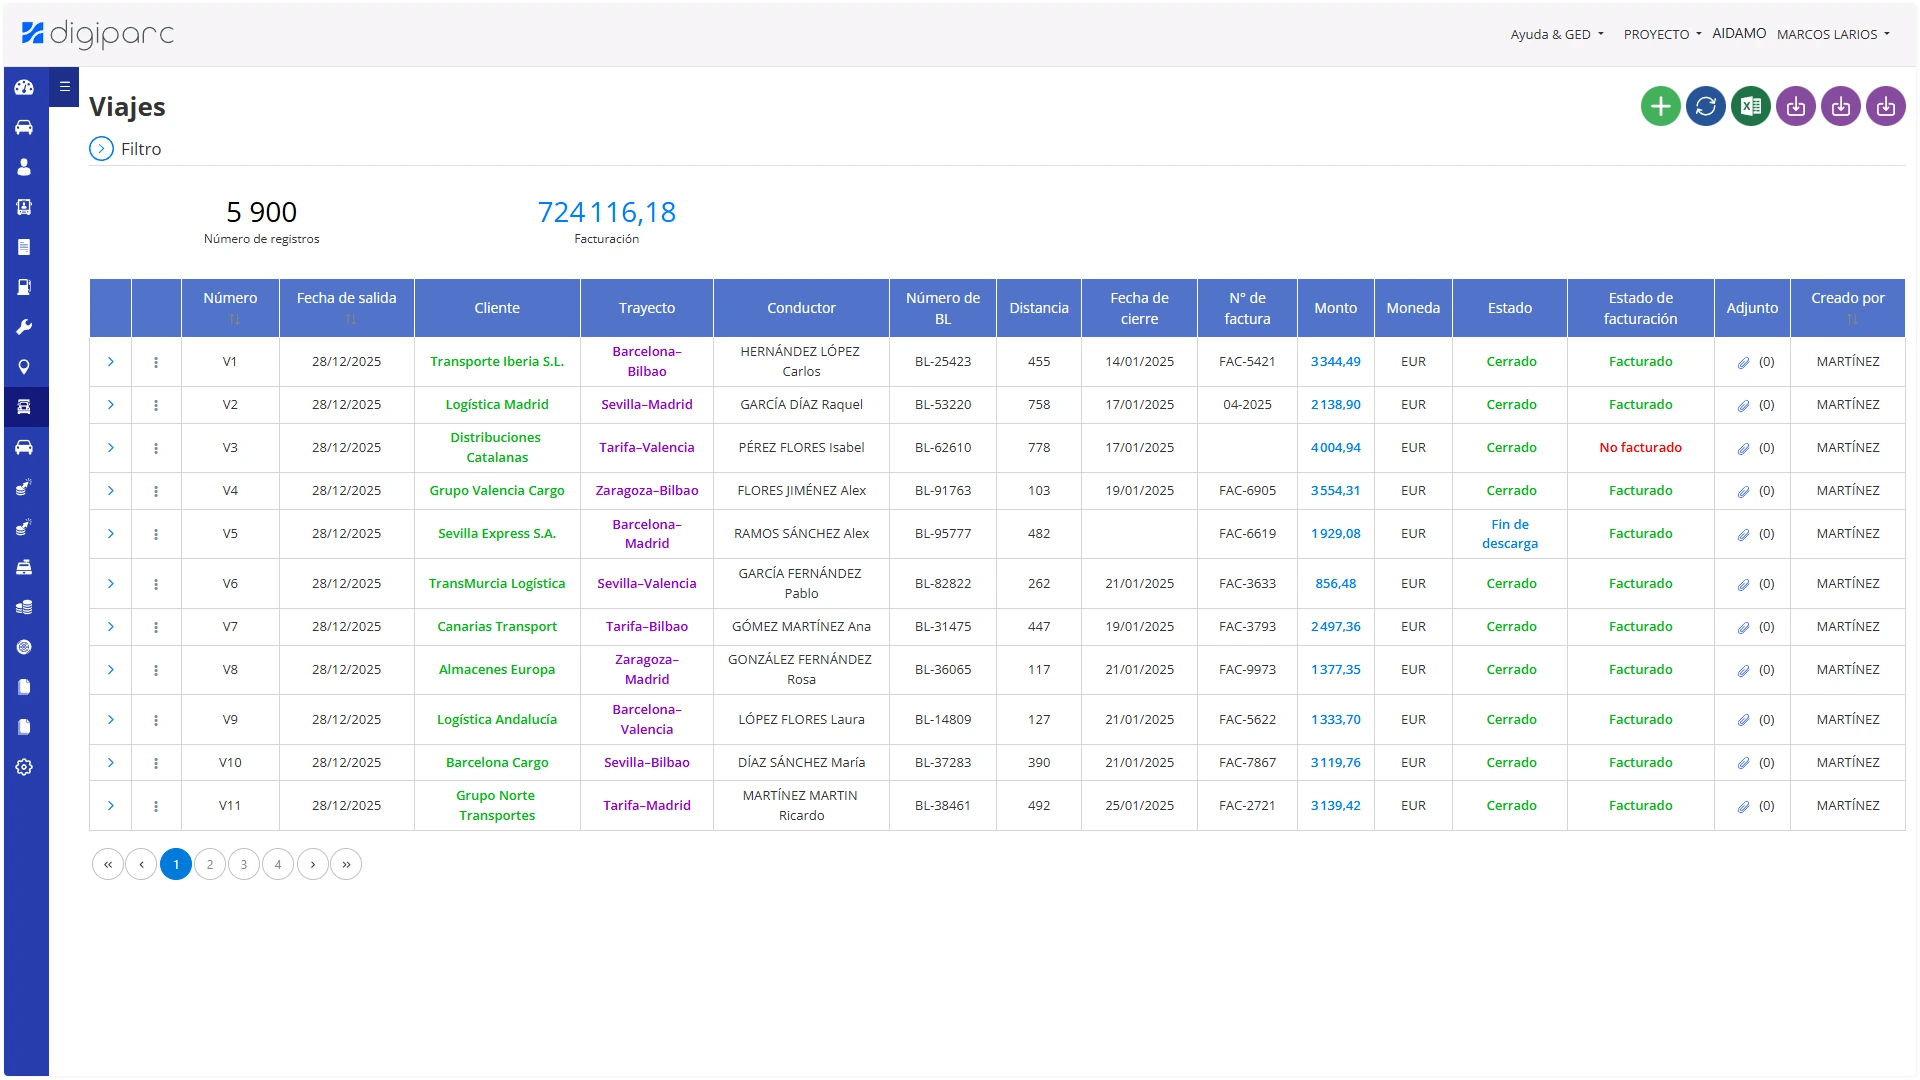Image resolution: width=1920 pixels, height=1080 pixels.
Task: Expand the Filtro section
Action: (102, 149)
